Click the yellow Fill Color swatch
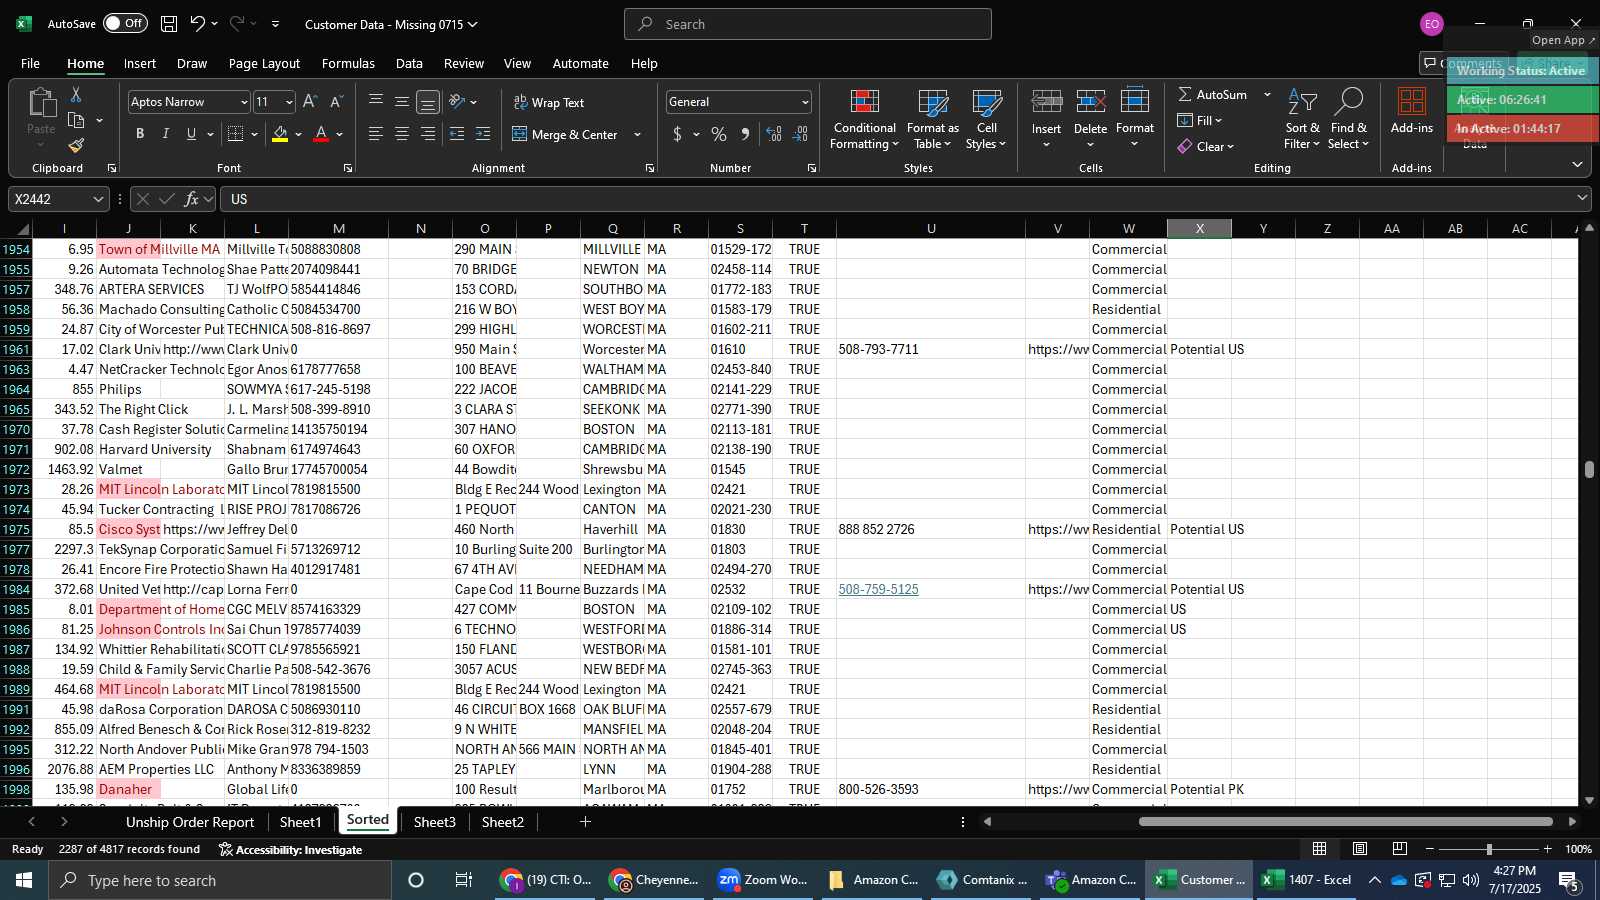This screenshot has height=900, width=1600. (280, 134)
